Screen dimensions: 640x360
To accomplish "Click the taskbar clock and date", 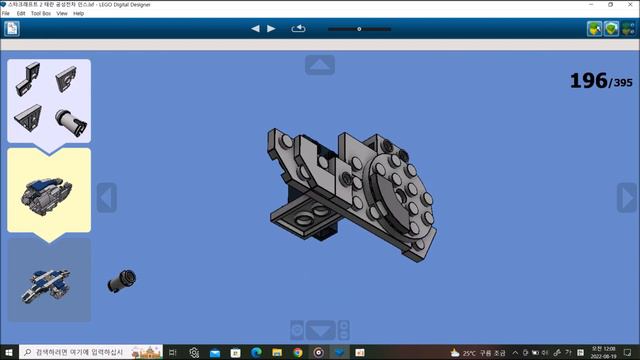I will (603, 352).
